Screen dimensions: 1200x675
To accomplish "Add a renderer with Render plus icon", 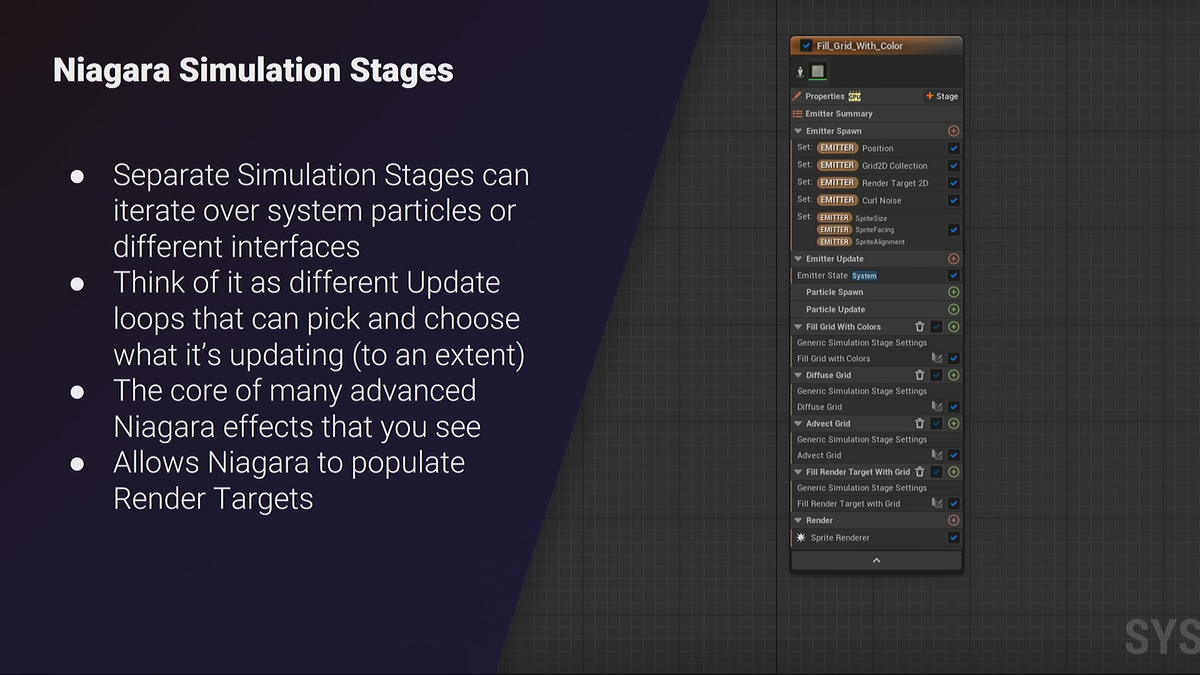I will click(x=953, y=520).
